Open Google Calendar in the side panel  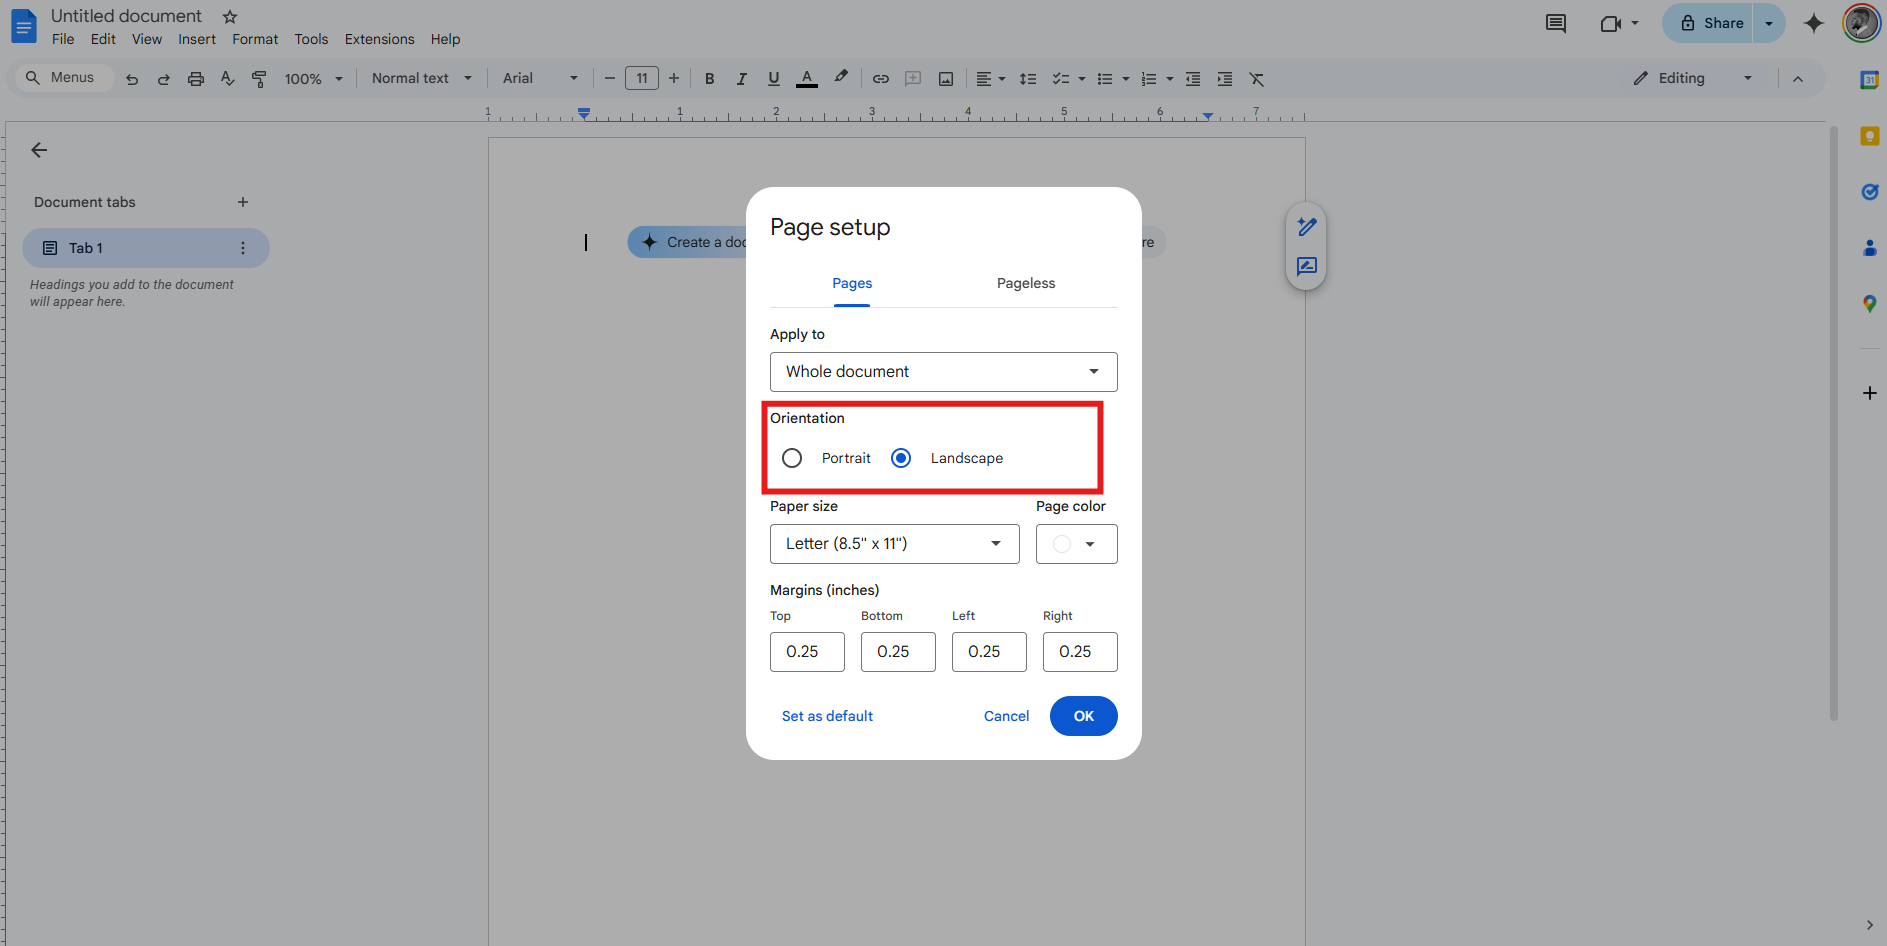click(x=1870, y=80)
